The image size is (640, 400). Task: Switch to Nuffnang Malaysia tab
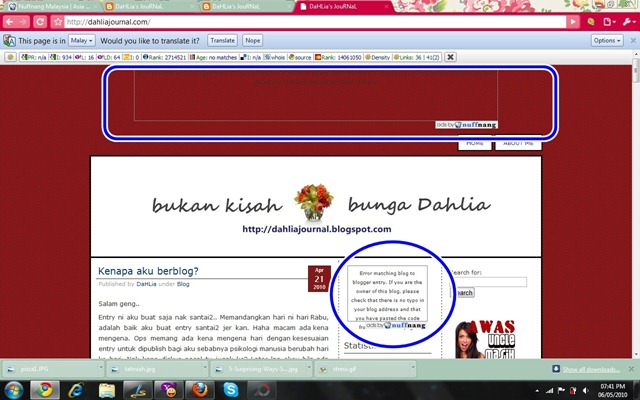pos(51,6)
